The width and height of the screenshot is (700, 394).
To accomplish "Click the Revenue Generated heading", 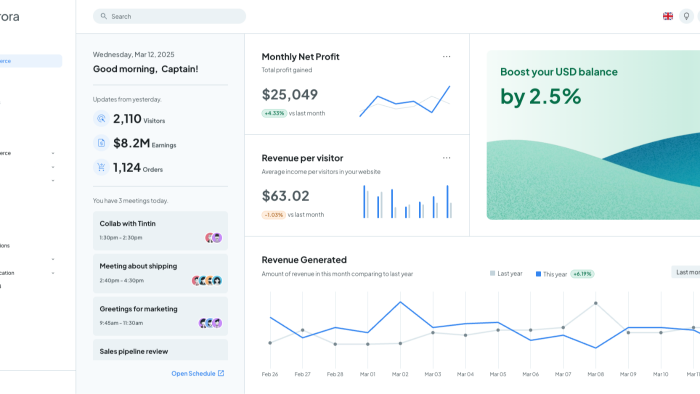I will click(304, 260).
